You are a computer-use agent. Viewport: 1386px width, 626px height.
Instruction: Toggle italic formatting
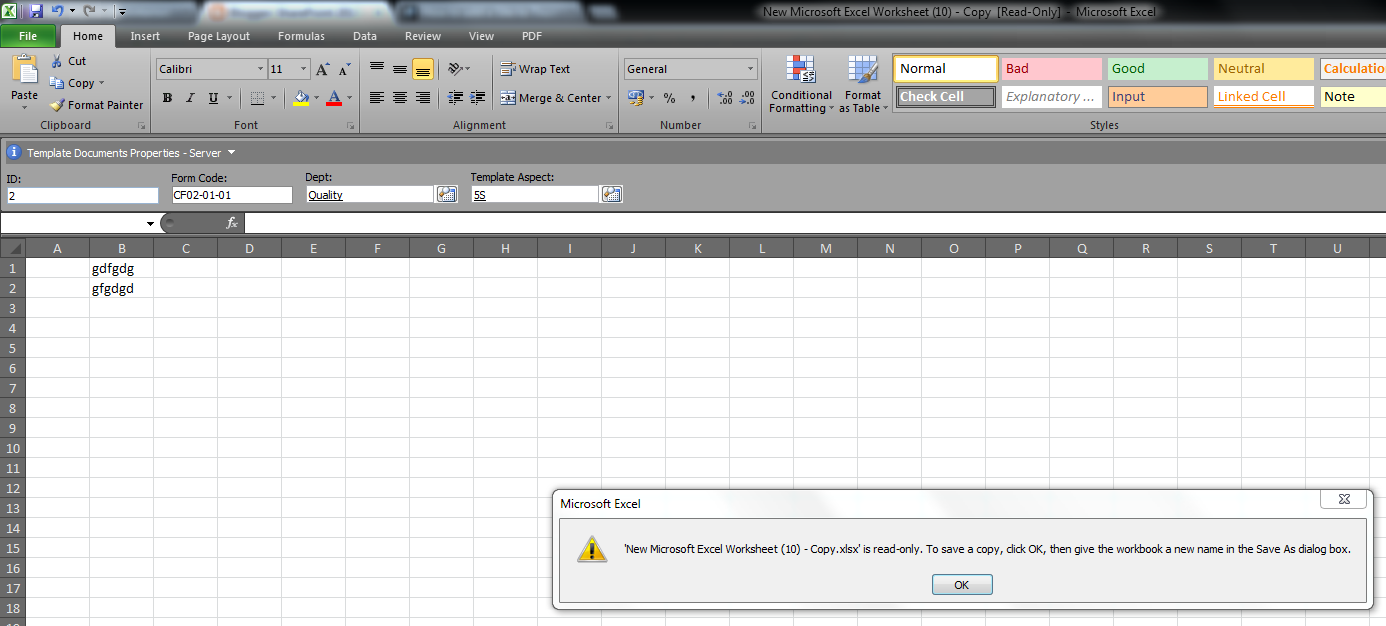point(190,98)
